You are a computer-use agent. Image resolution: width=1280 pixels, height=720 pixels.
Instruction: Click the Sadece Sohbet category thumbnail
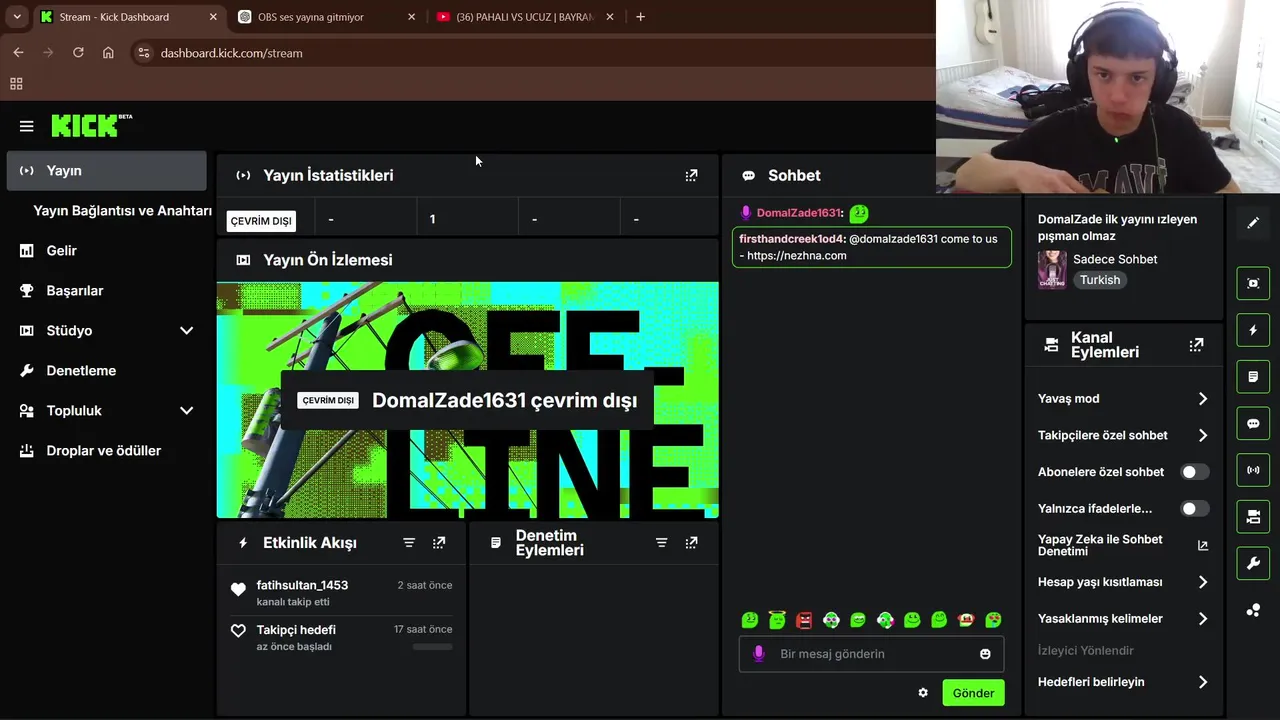click(x=1052, y=270)
